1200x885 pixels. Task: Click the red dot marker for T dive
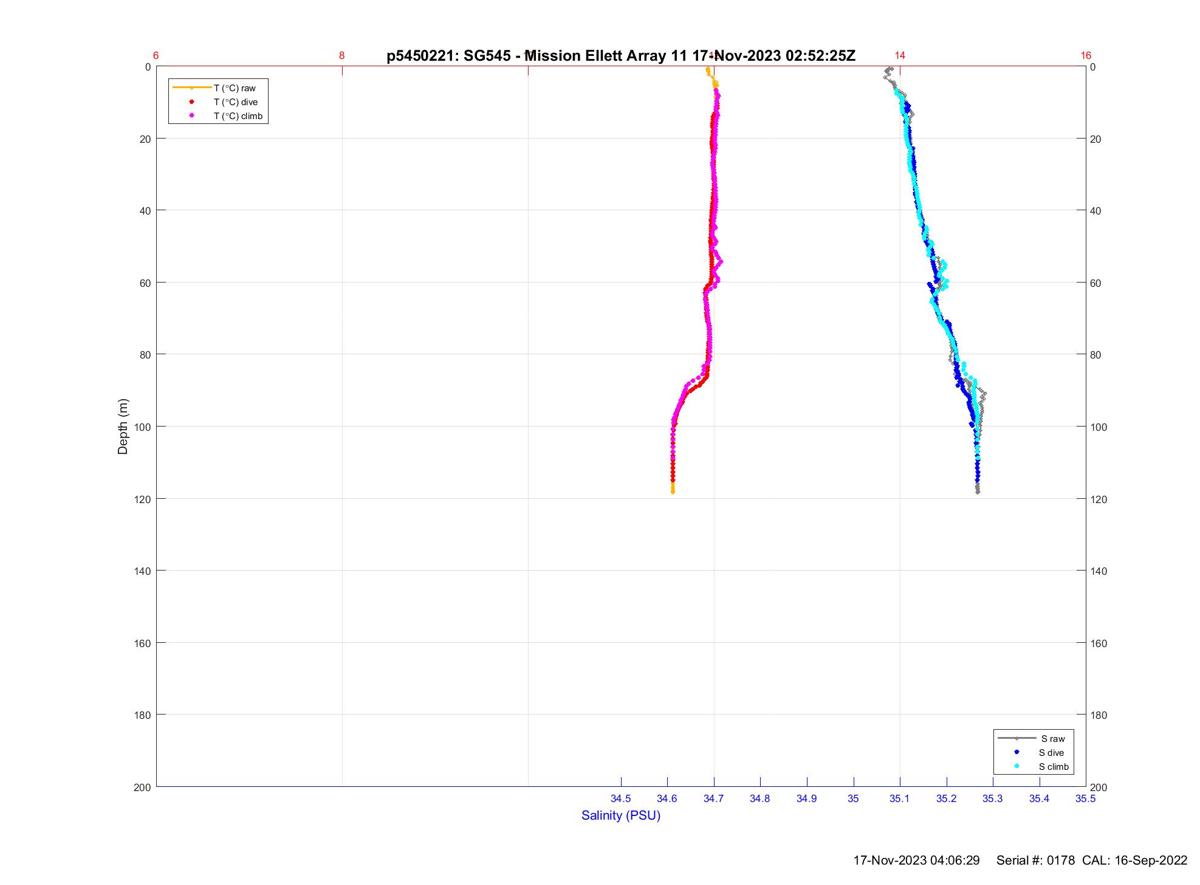pos(191,102)
